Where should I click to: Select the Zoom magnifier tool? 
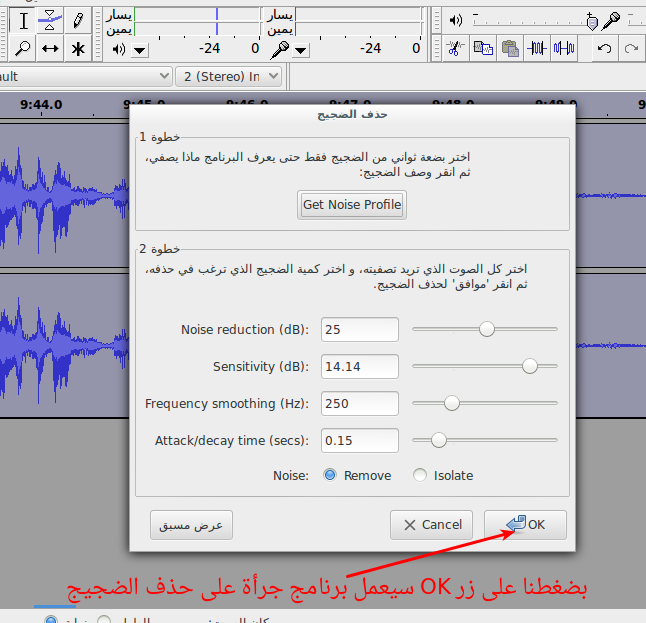tap(23, 49)
